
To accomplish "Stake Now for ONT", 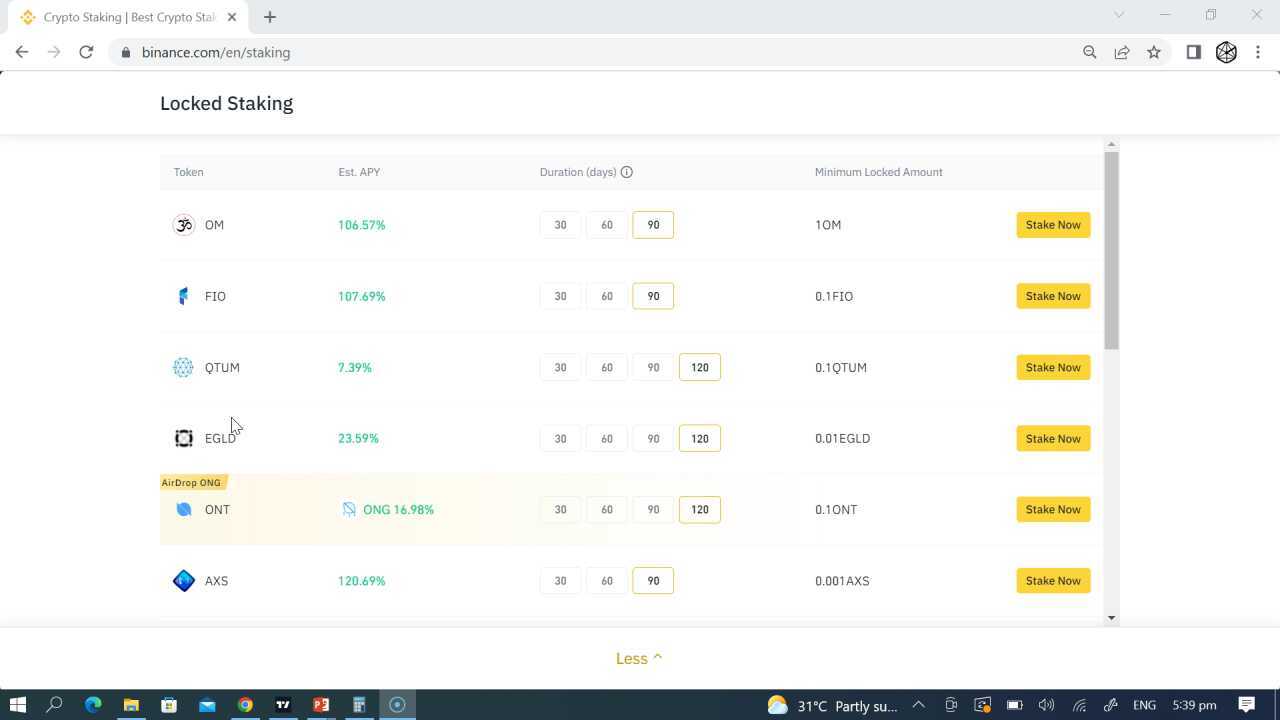I will [x=1053, y=510].
